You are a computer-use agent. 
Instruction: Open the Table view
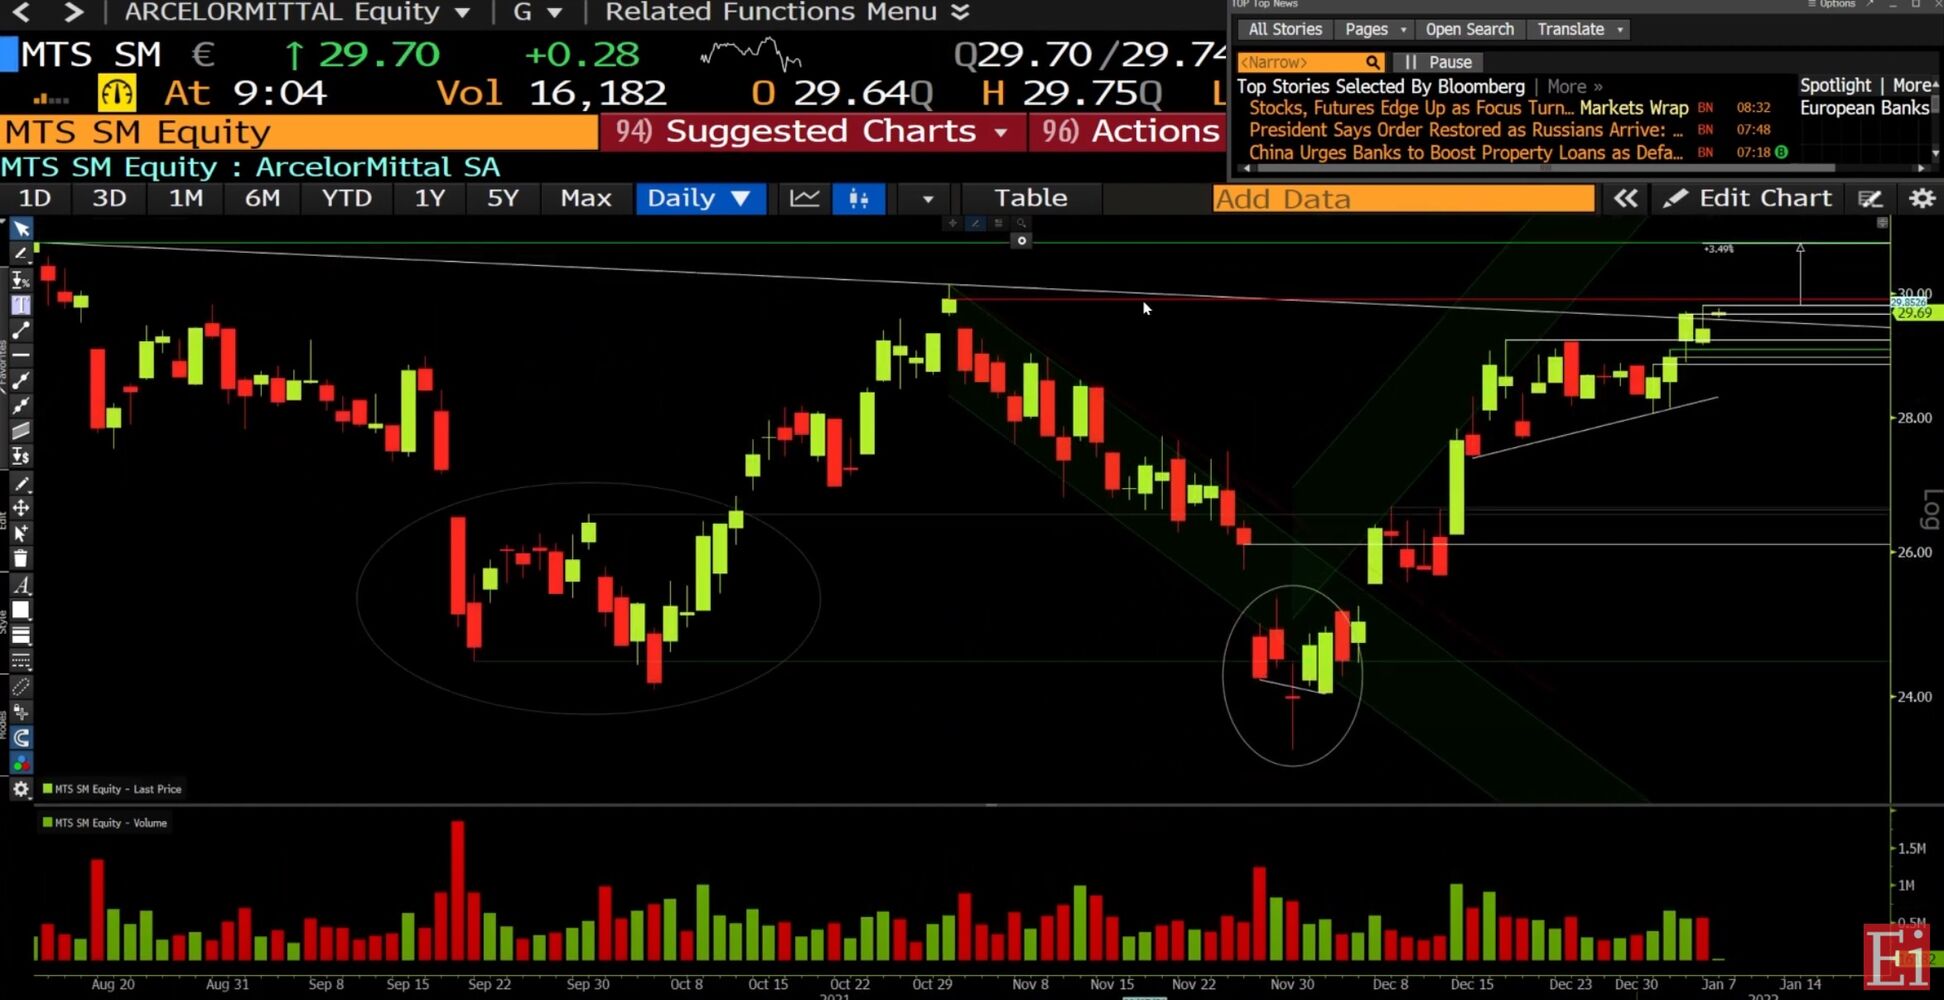(x=1030, y=198)
